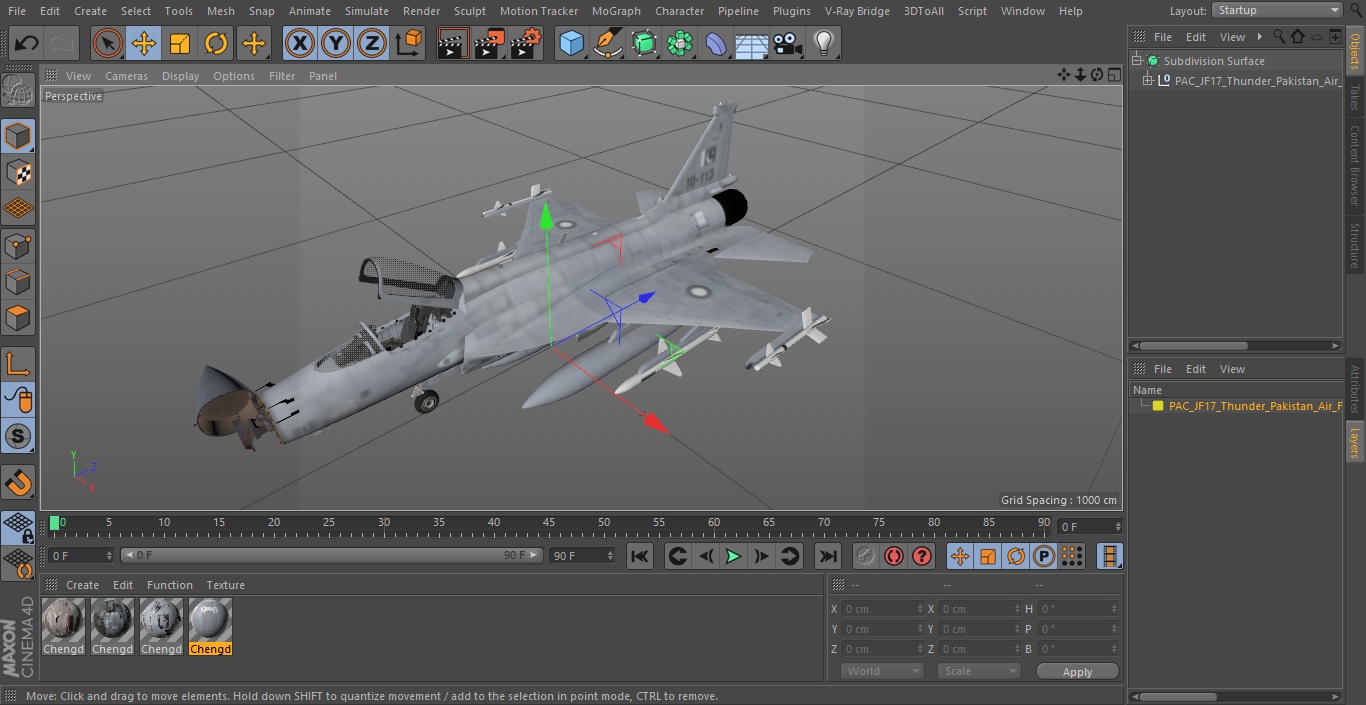
Task: Click the X position input field
Action: [x=884, y=609]
